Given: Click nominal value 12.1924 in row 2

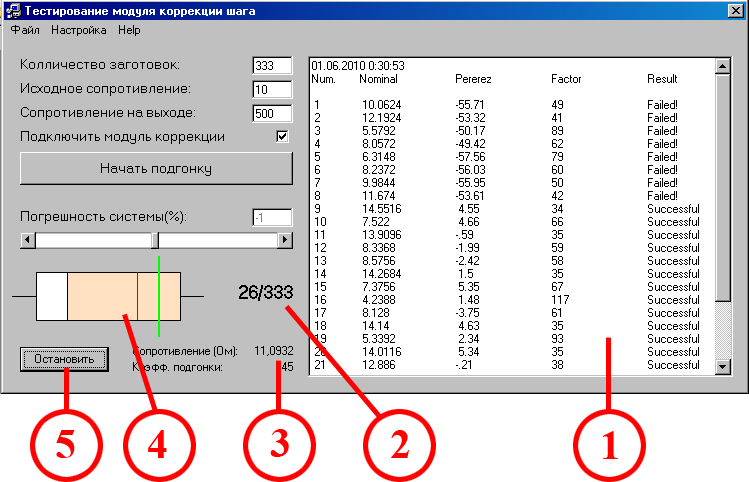Looking at the screenshot, I should (x=381, y=118).
